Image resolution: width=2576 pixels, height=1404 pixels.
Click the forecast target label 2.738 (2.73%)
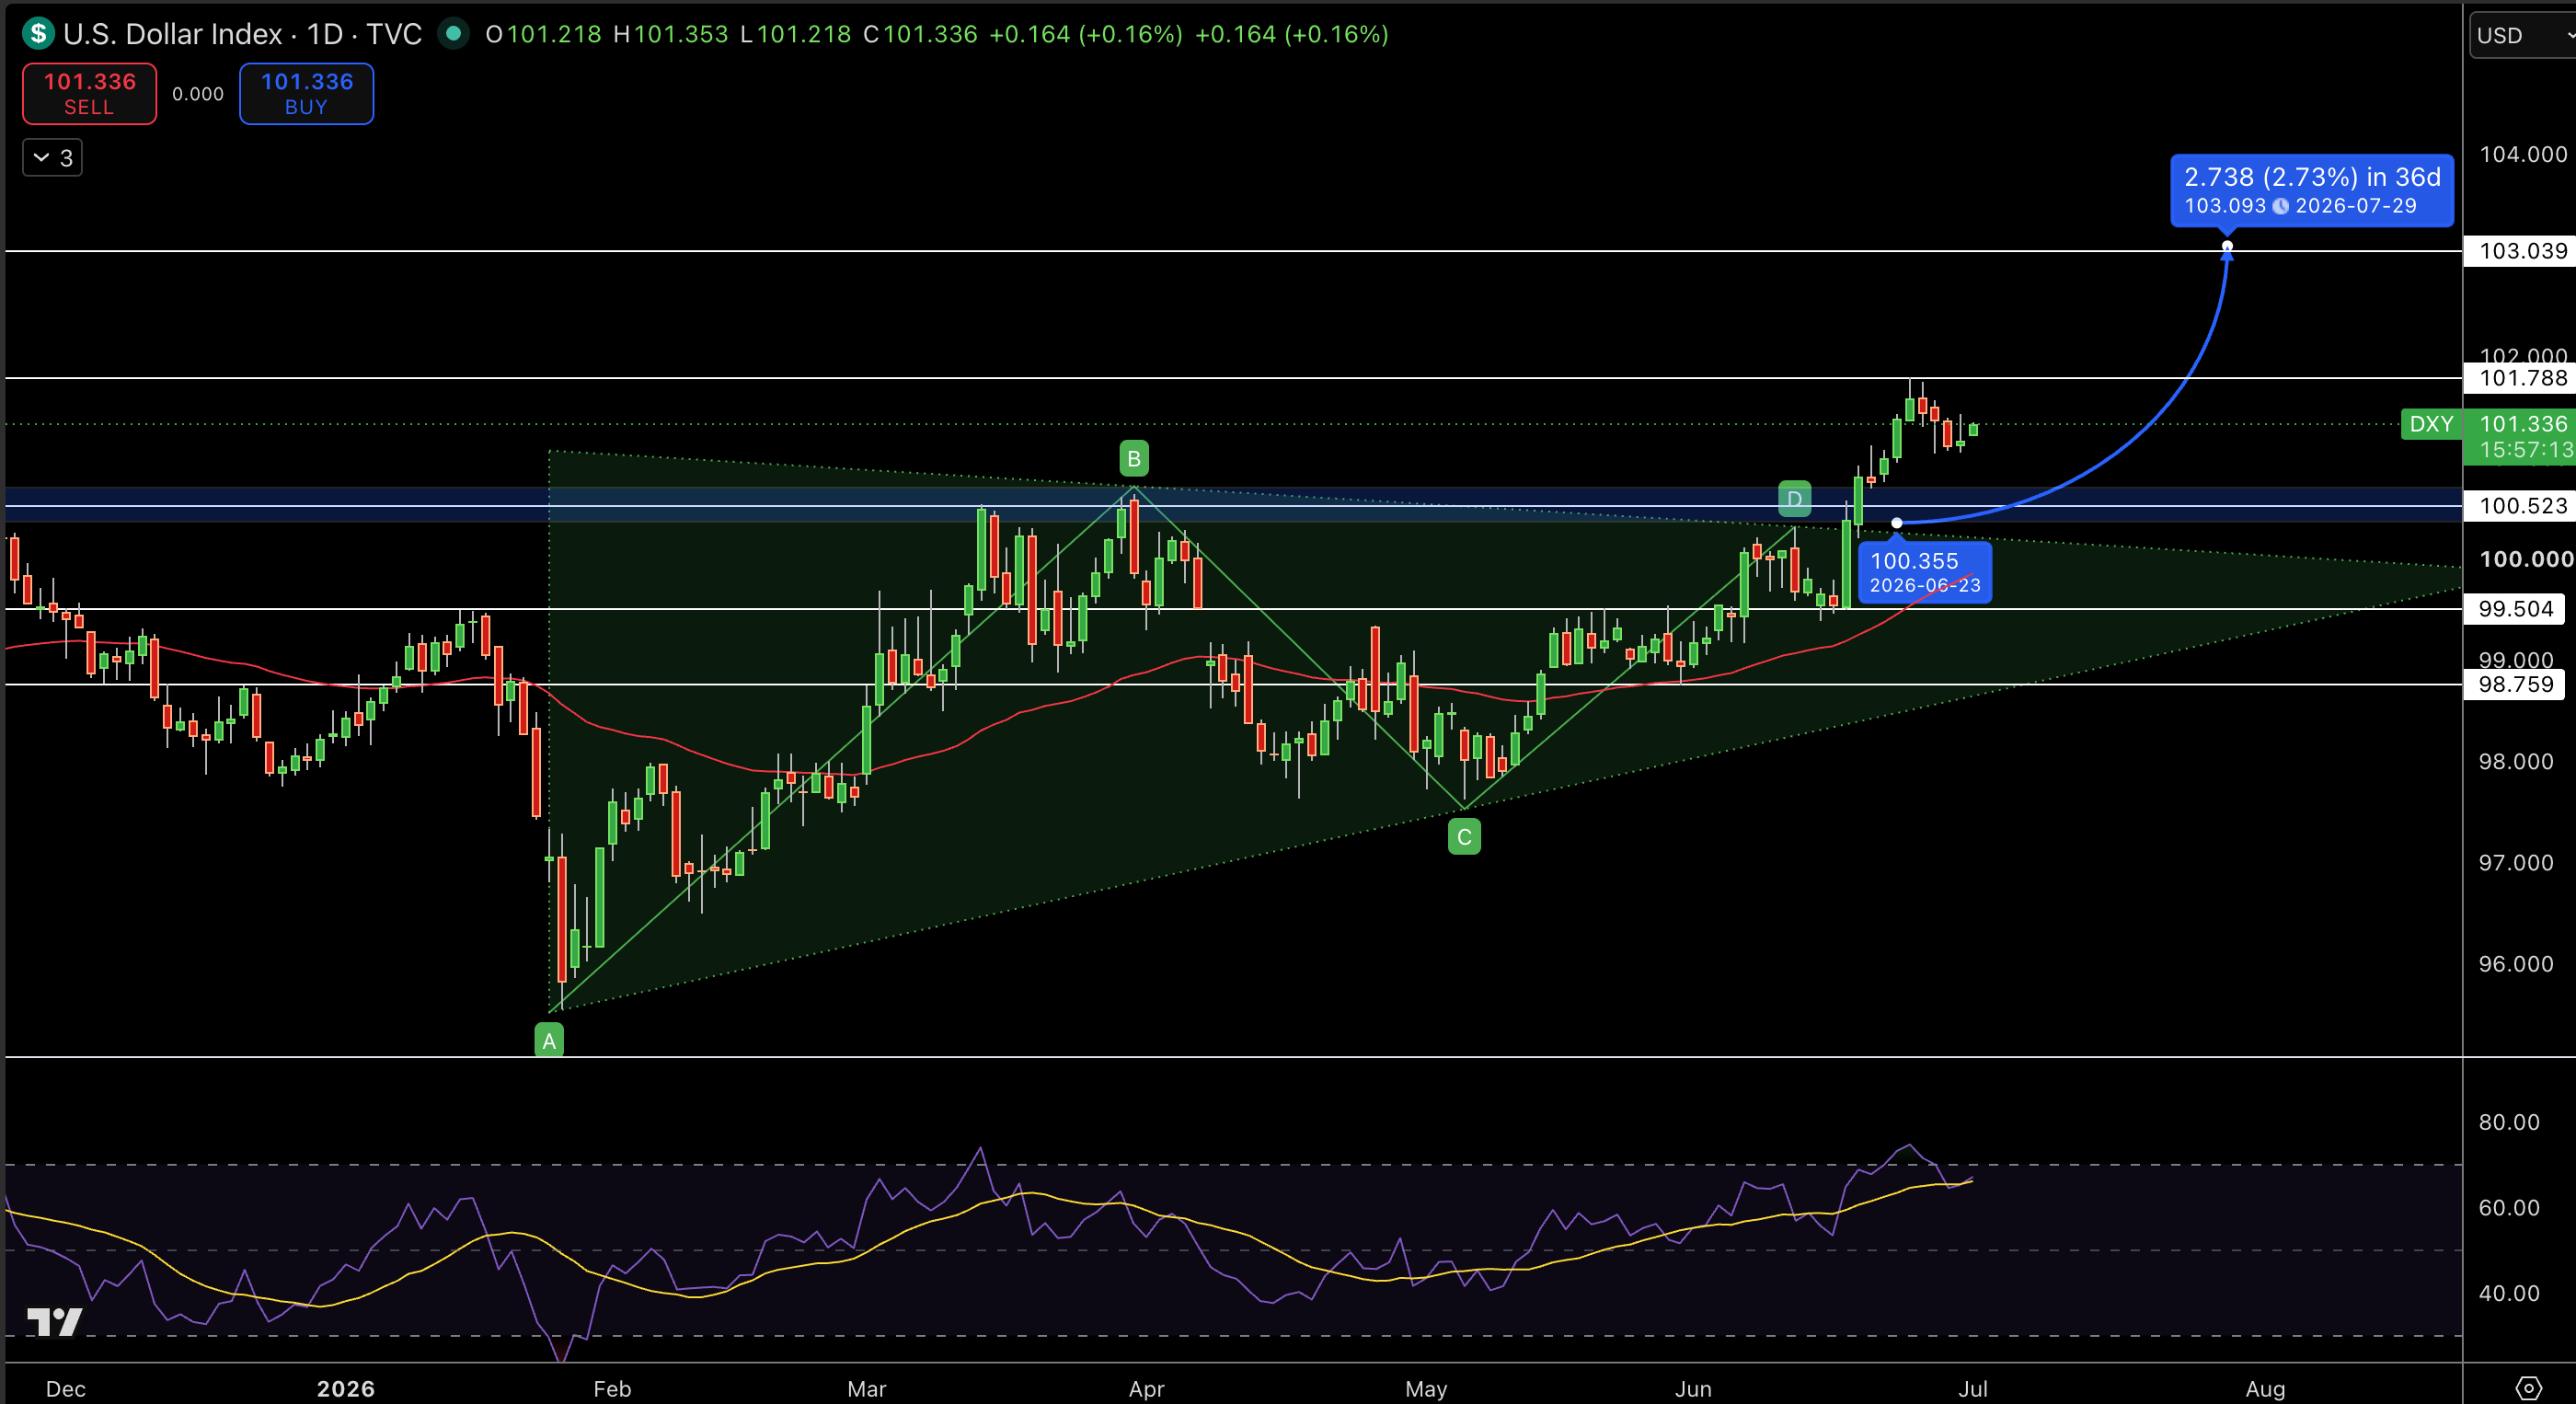coord(2311,190)
